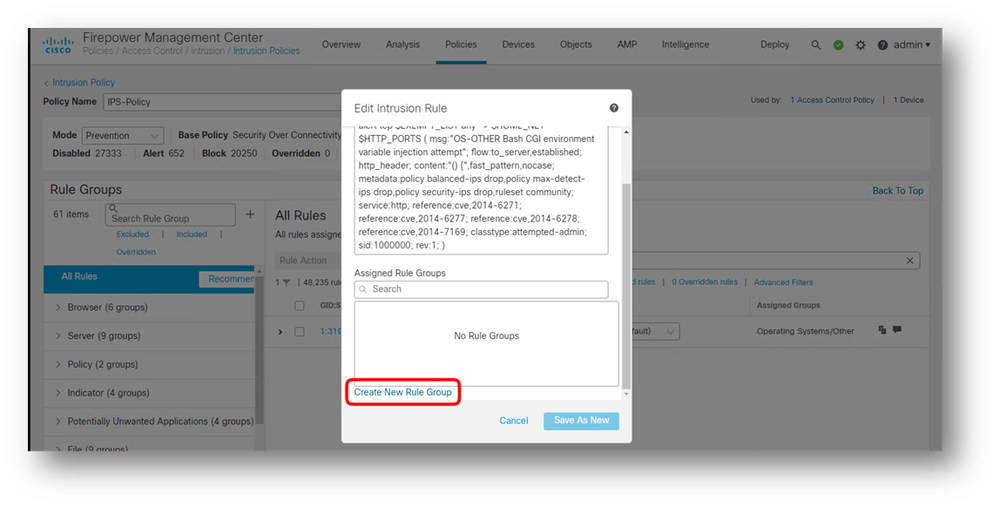
Task: Click the Assigned Groups column header
Action: click(788, 305)
